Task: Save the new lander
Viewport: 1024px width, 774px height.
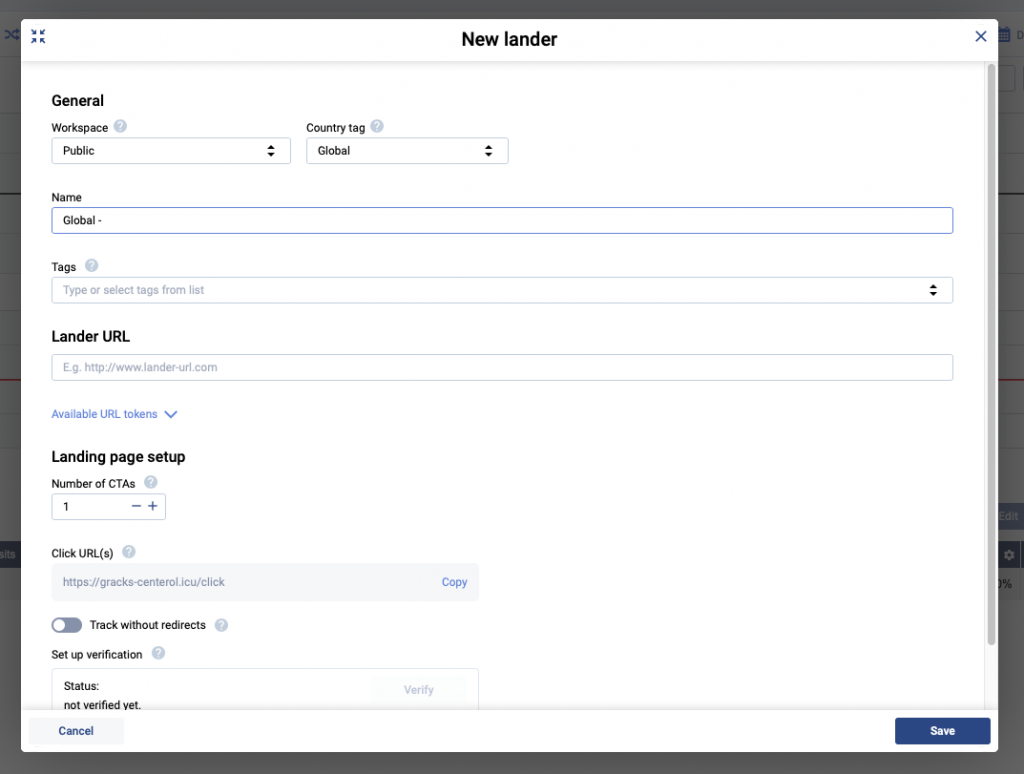Action: (x=942, y=731)
